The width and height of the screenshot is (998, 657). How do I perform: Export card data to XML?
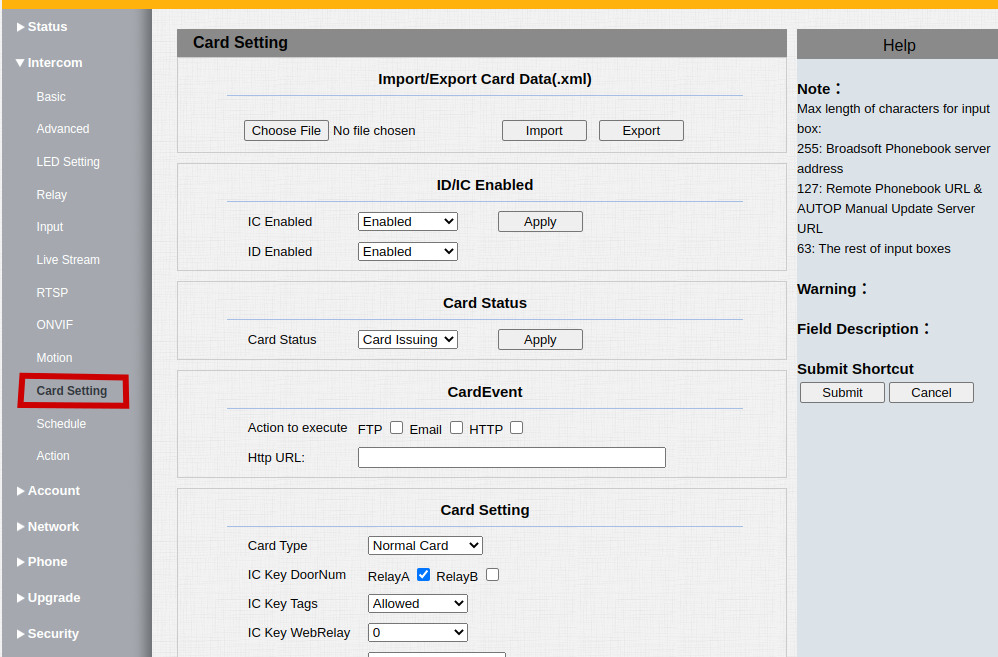tap(641, 131)
